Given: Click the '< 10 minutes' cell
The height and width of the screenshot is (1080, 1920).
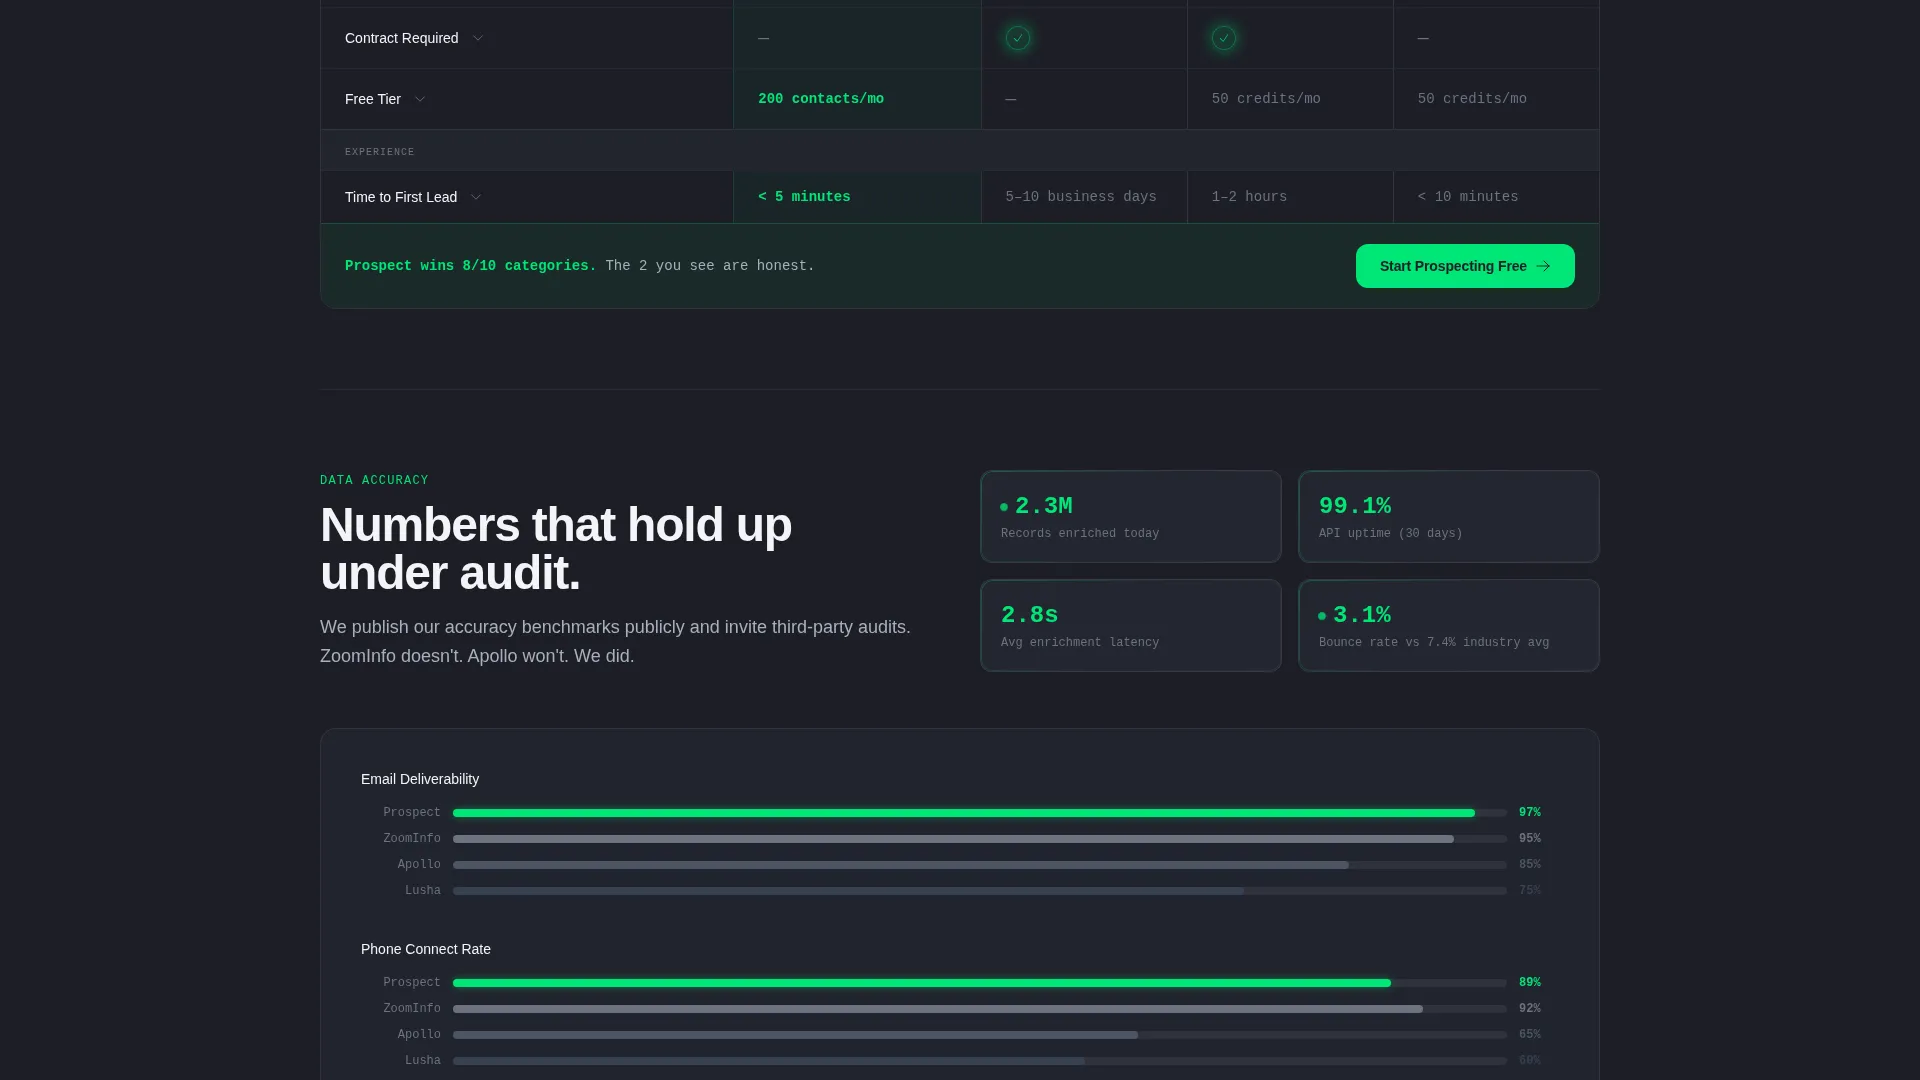Looking at the screenshot, I should pyautogui.click(x=1496, y=197).
